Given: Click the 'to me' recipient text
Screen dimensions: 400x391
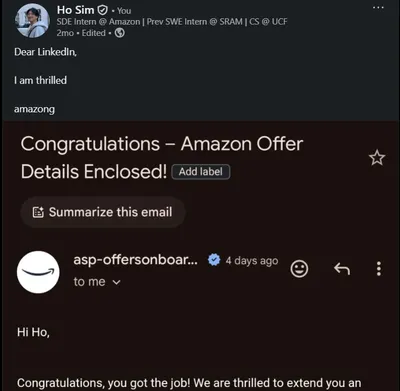Looking at the screenshot, I should [x=89, y=282].
